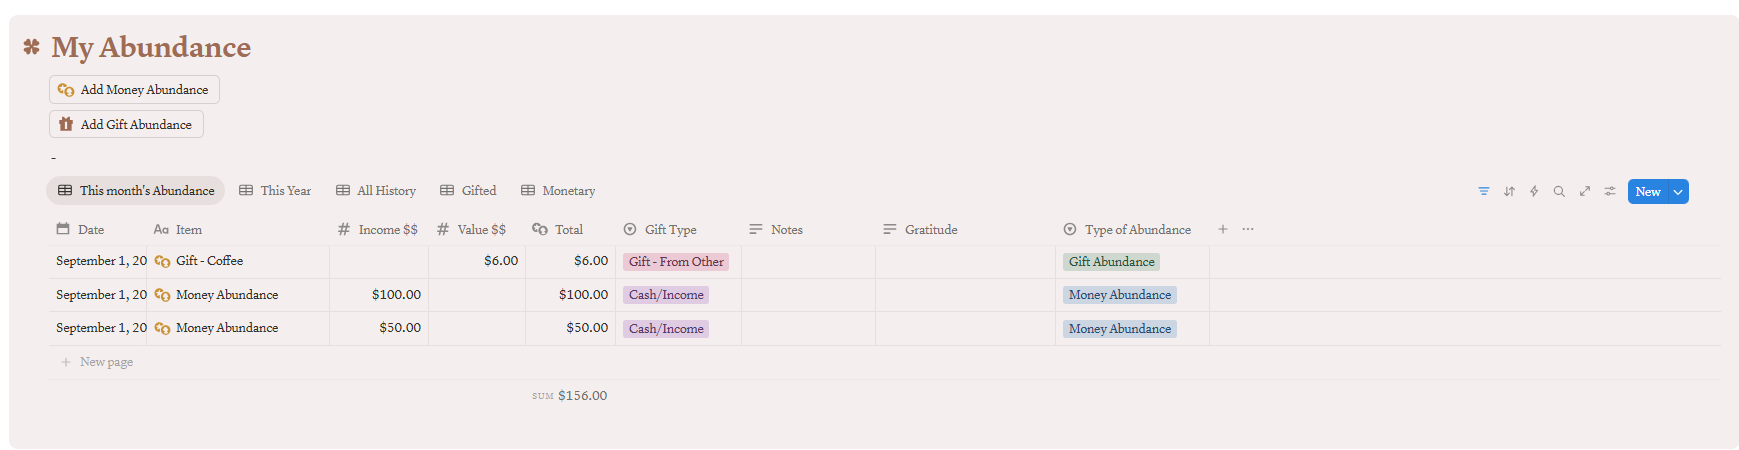This screenshot has height=450, width=1739.
Task: Click Add Money Abundance button
Action: [x=134, y=90]
